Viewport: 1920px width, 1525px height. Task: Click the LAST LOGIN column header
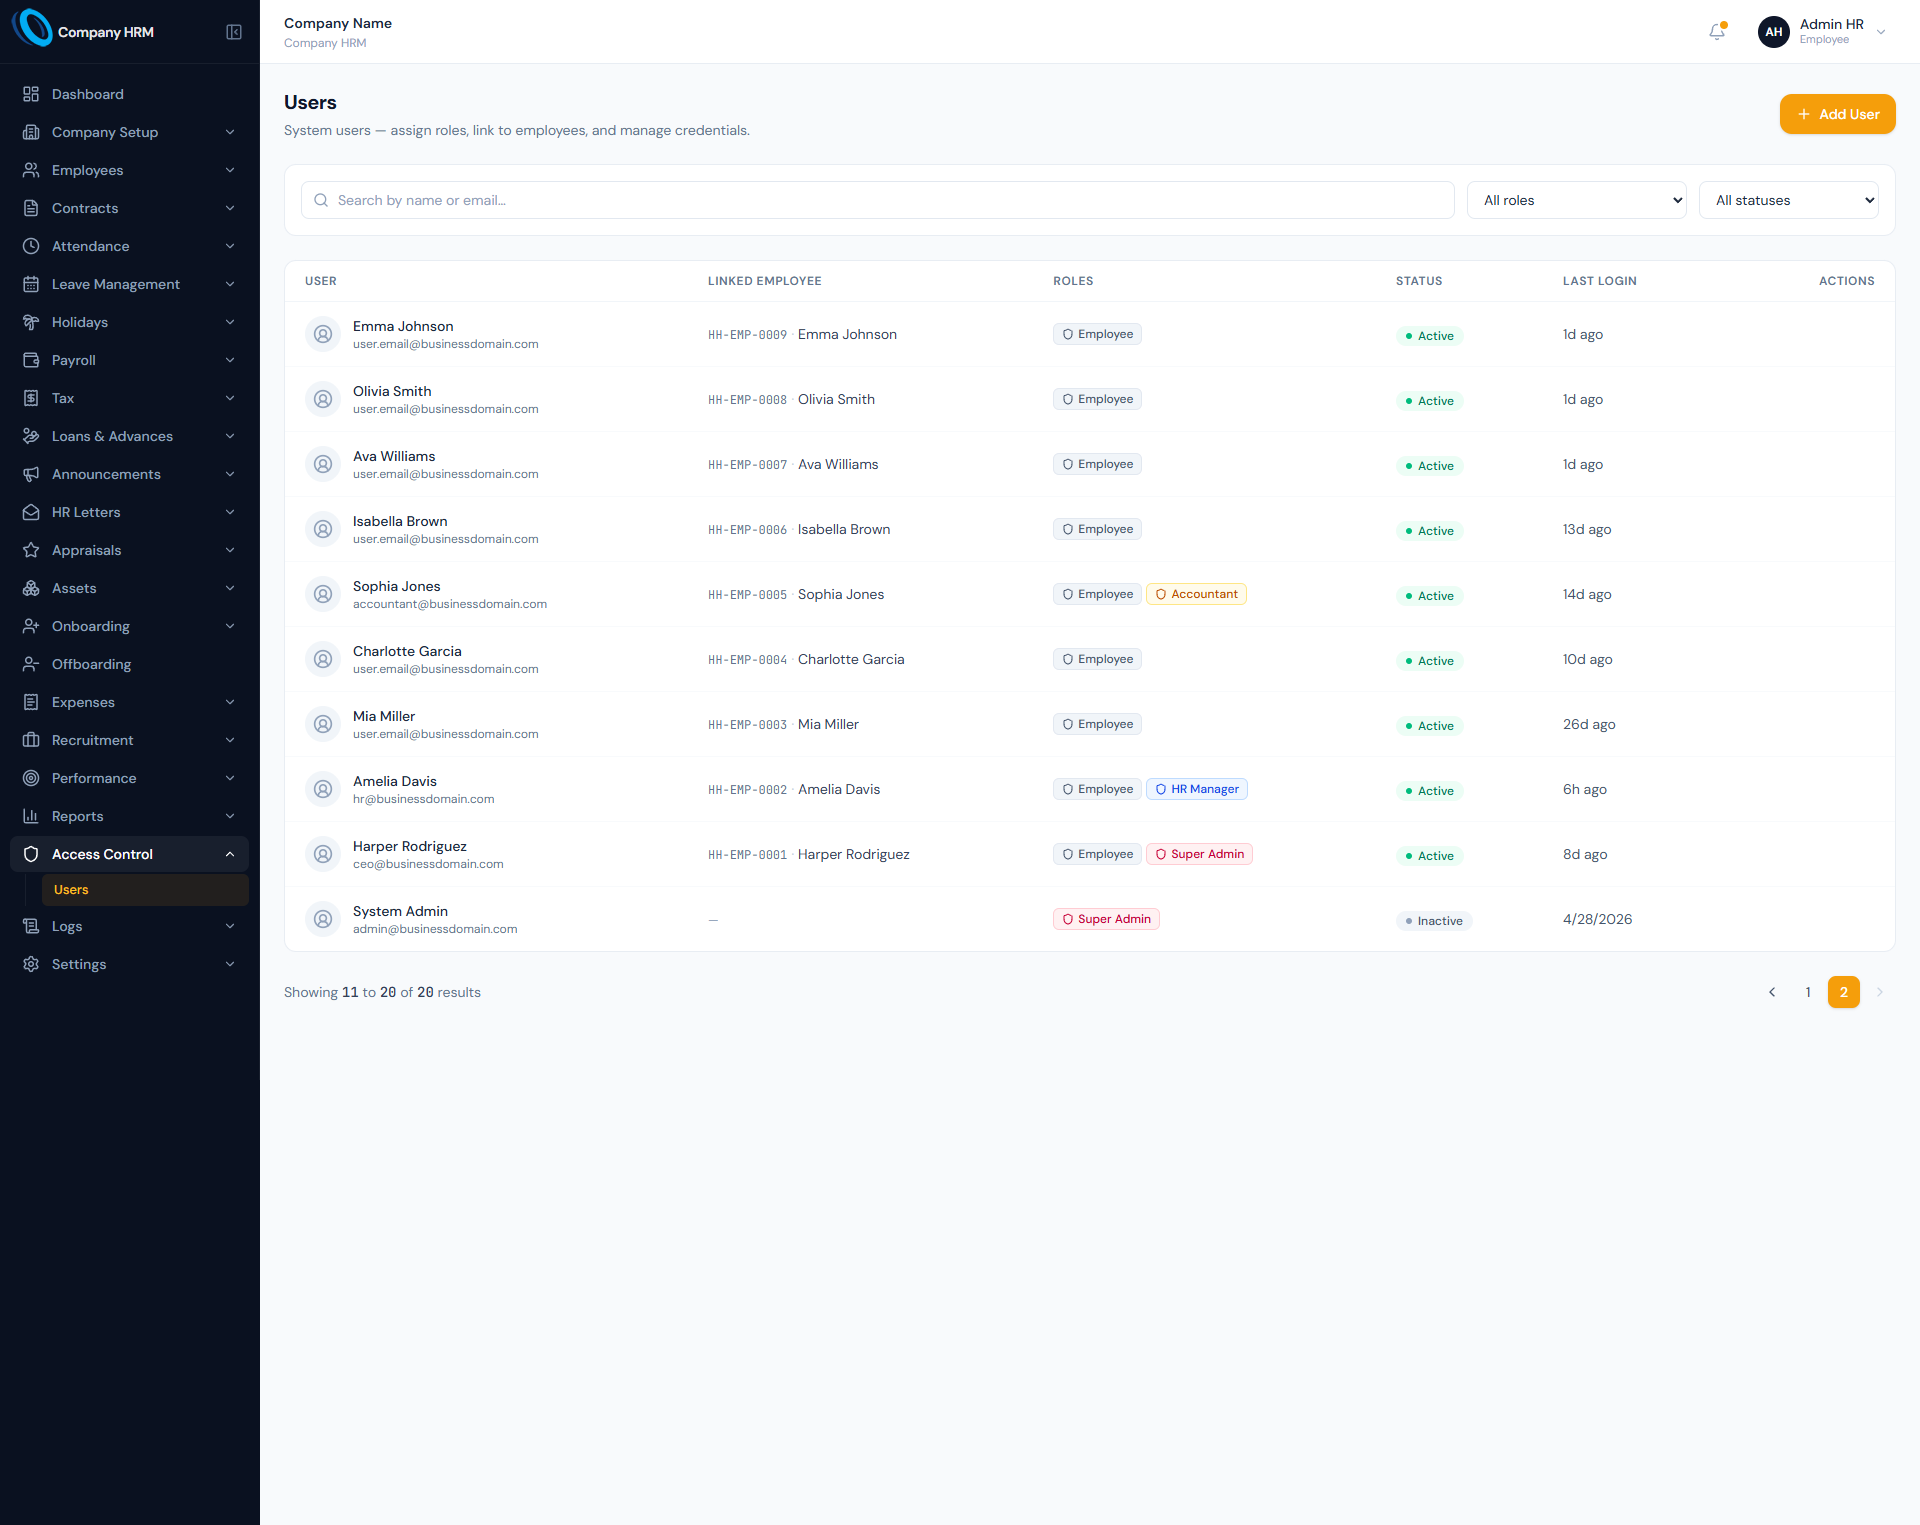coord(1600,281)
